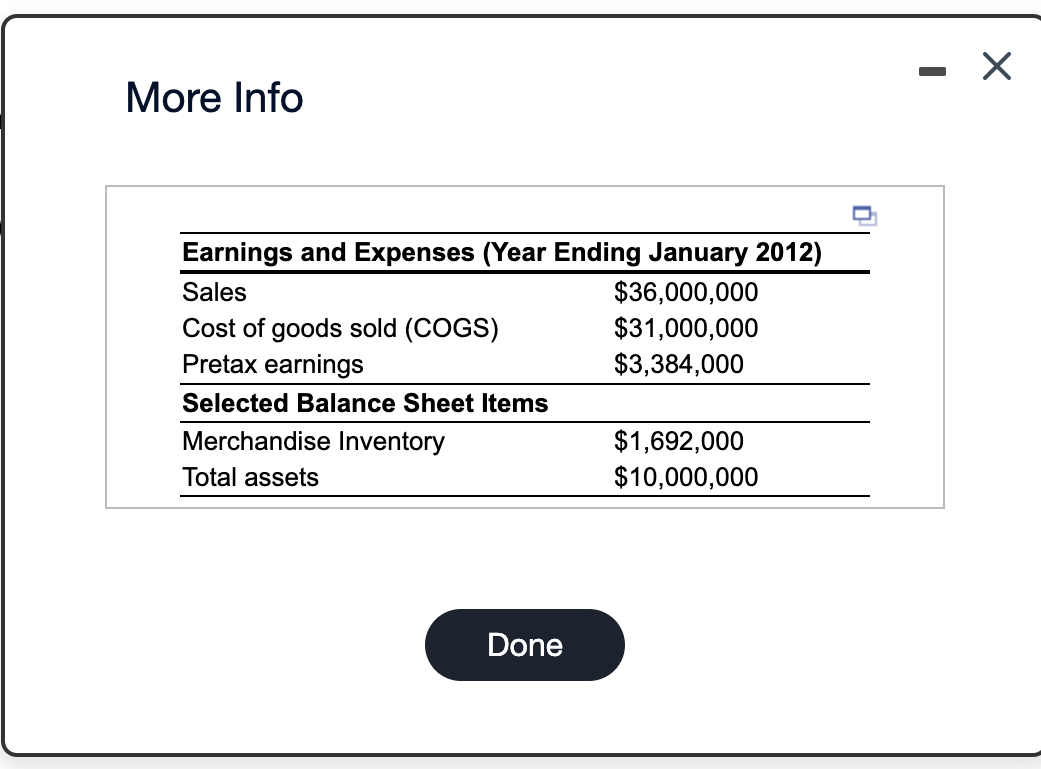1041x769 pixels.
Task: Click the Cost of goods sold (COGS) label
Action: pos(340,328)
